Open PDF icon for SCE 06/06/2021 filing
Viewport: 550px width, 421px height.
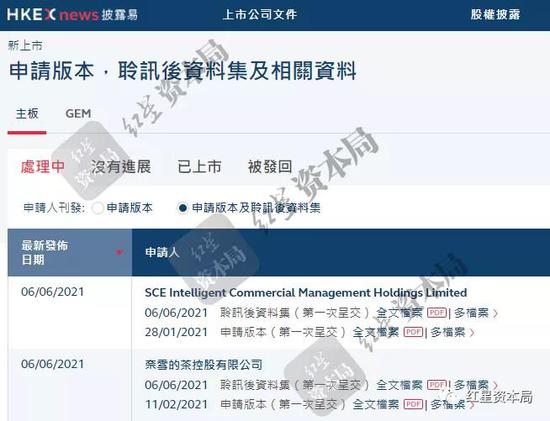(x=437, y=313)
